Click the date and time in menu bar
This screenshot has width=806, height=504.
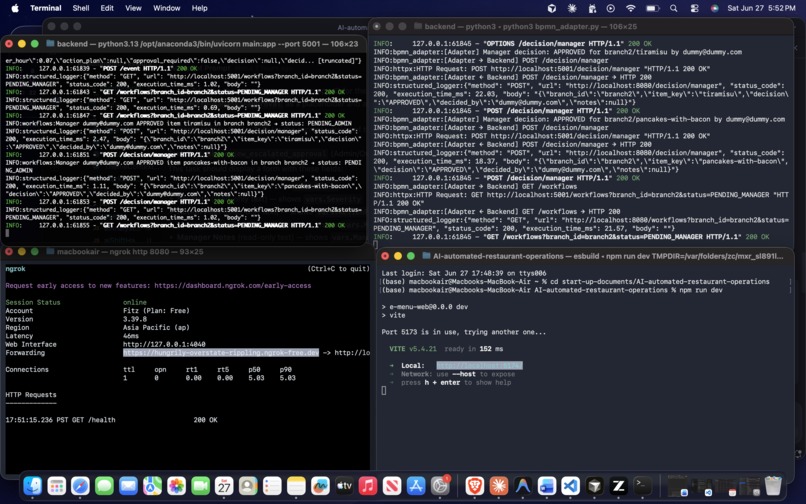pyautogui.click(x=761, y=8)
